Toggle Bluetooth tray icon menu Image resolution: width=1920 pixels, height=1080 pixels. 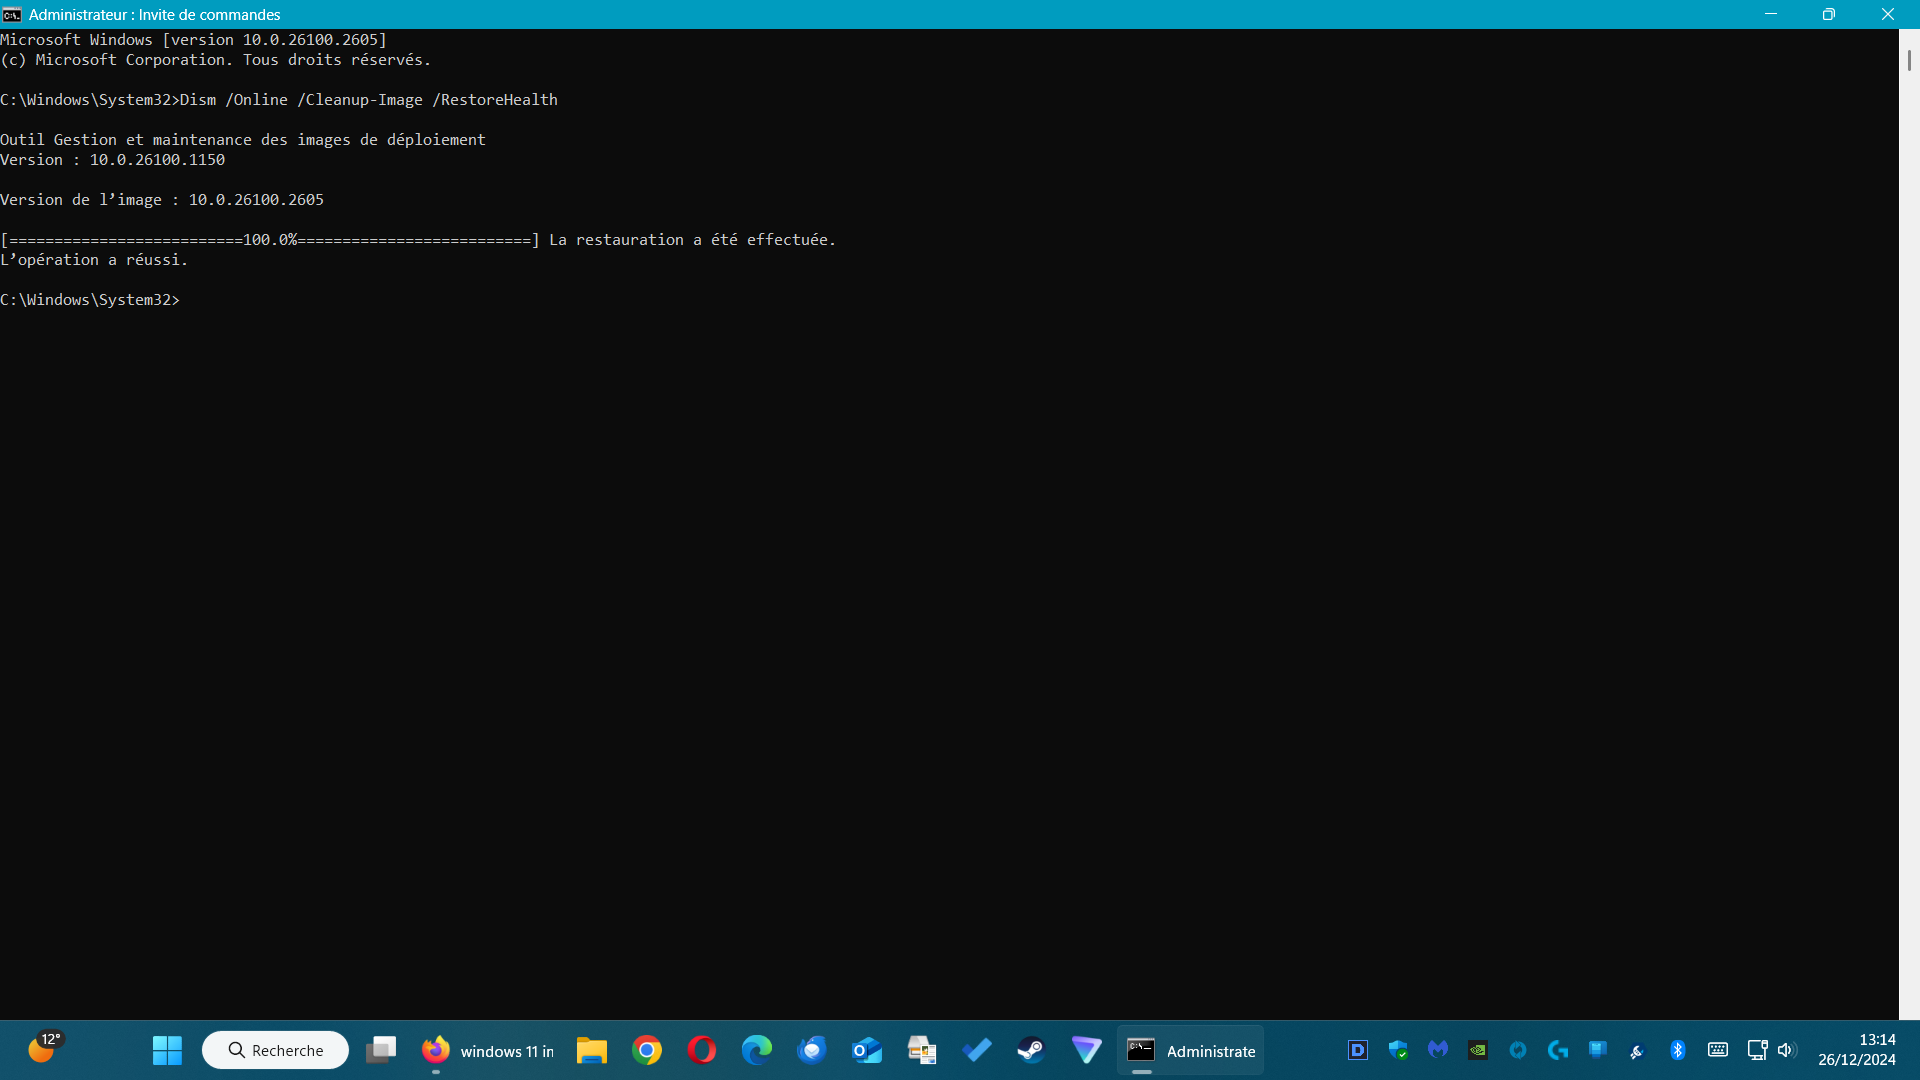[1678, 1050]
